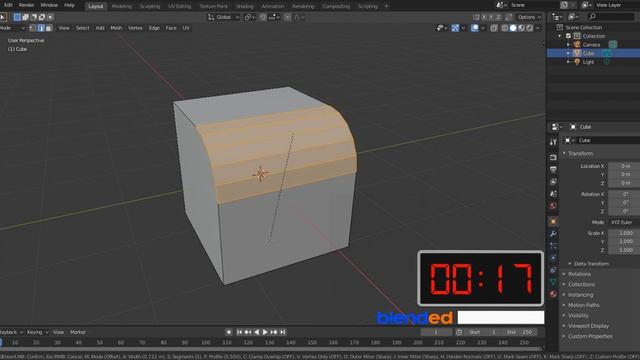
Task: Jump to the timeline start frame
Action: pos(239,332)
